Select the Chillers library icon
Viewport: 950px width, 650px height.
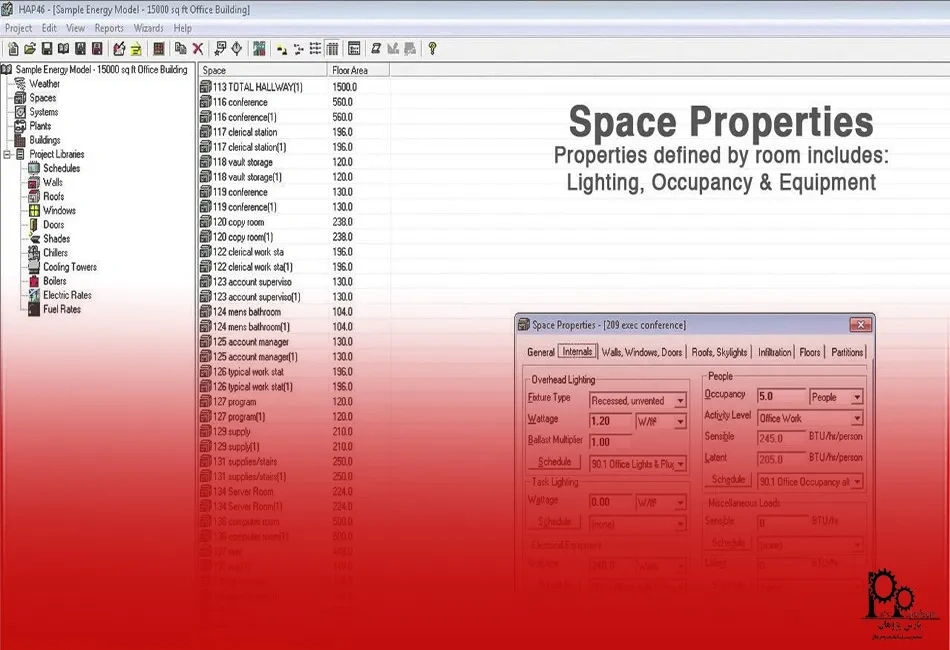32,253
